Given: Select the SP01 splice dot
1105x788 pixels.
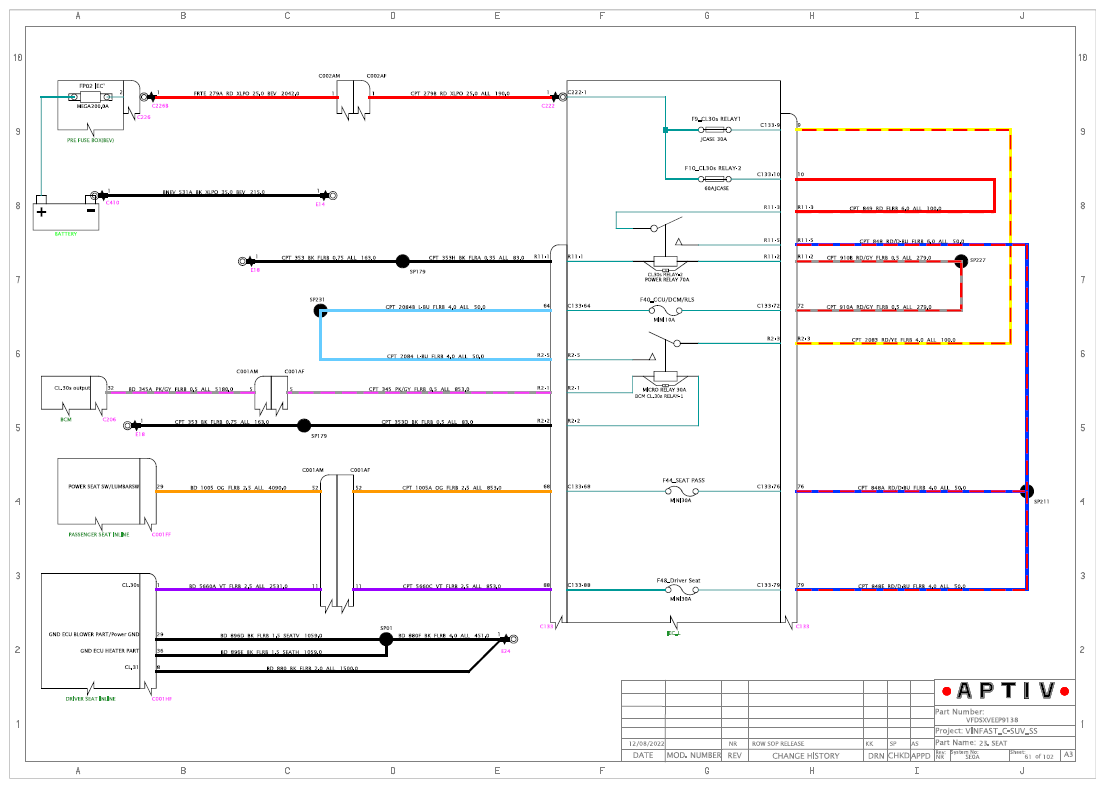Looking at the screenshot, I should pos(386,639).
